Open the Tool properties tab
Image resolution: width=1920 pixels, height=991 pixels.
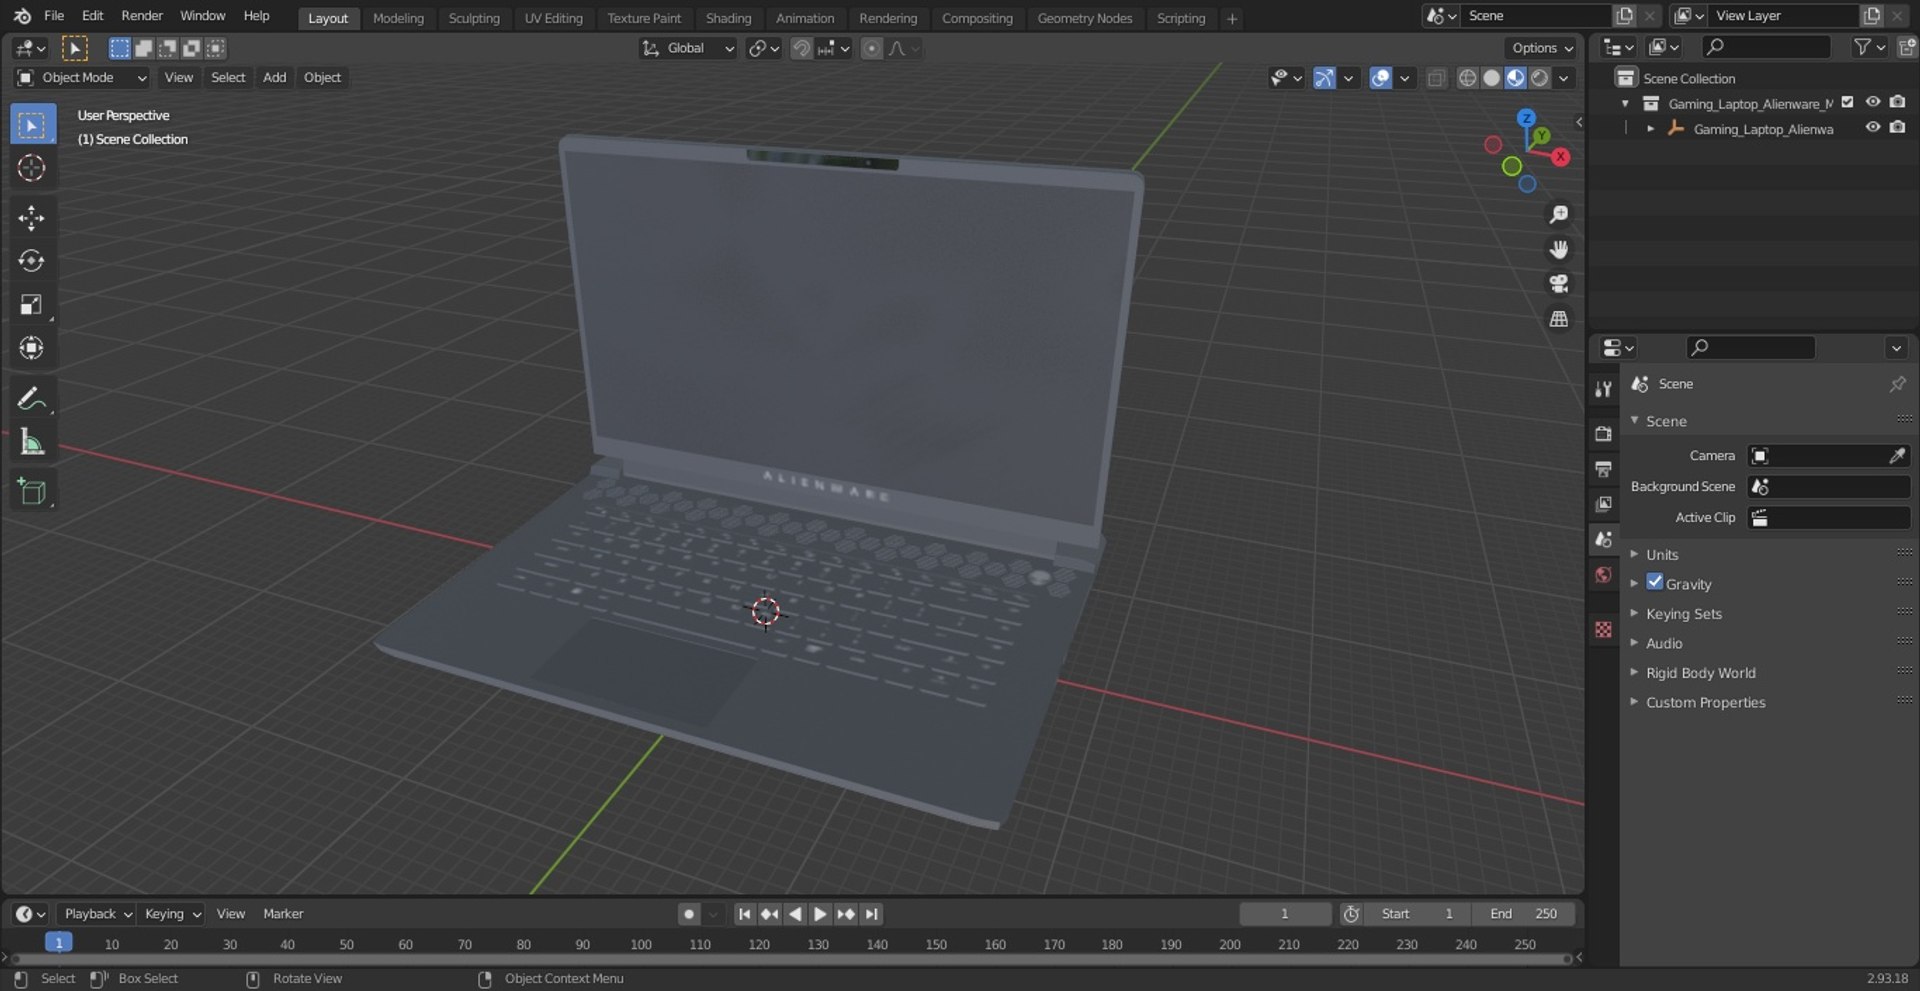(x=1603, y=389)
